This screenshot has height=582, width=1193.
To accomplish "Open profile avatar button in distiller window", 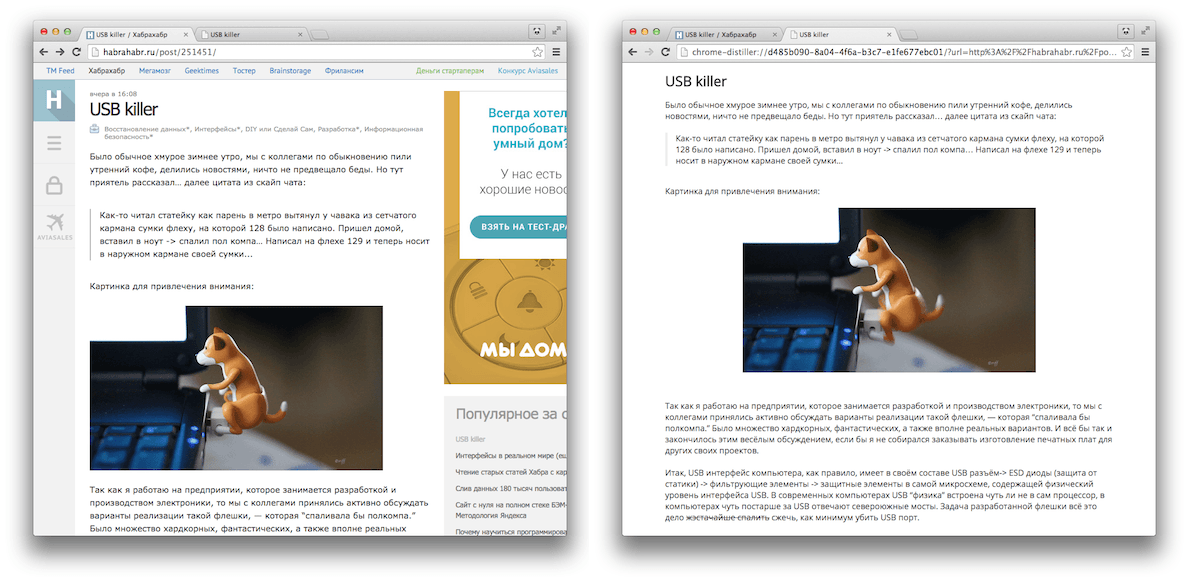I will click(x=1125, y=31).
